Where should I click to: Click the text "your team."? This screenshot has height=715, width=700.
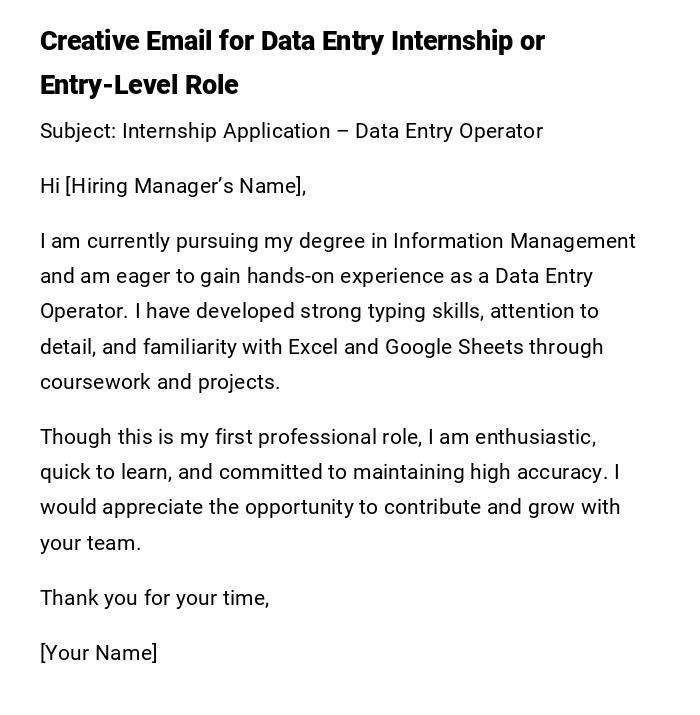90,543
